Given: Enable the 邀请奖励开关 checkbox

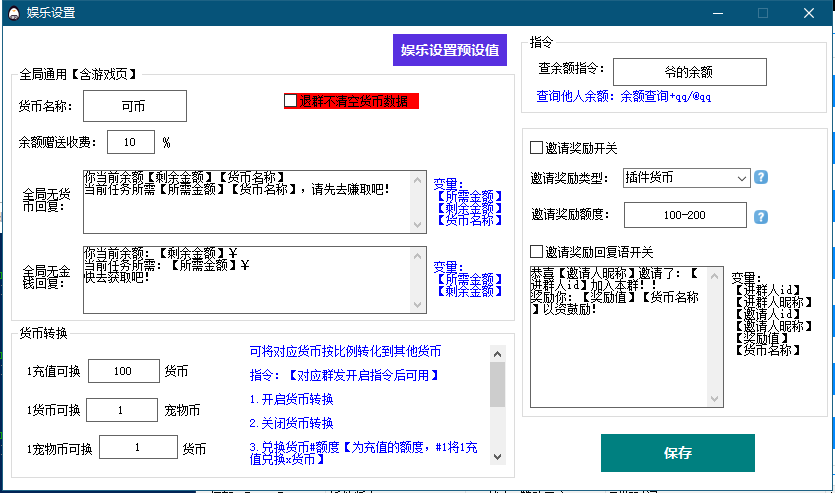Looking at the screenshot, I should [536, 147].
